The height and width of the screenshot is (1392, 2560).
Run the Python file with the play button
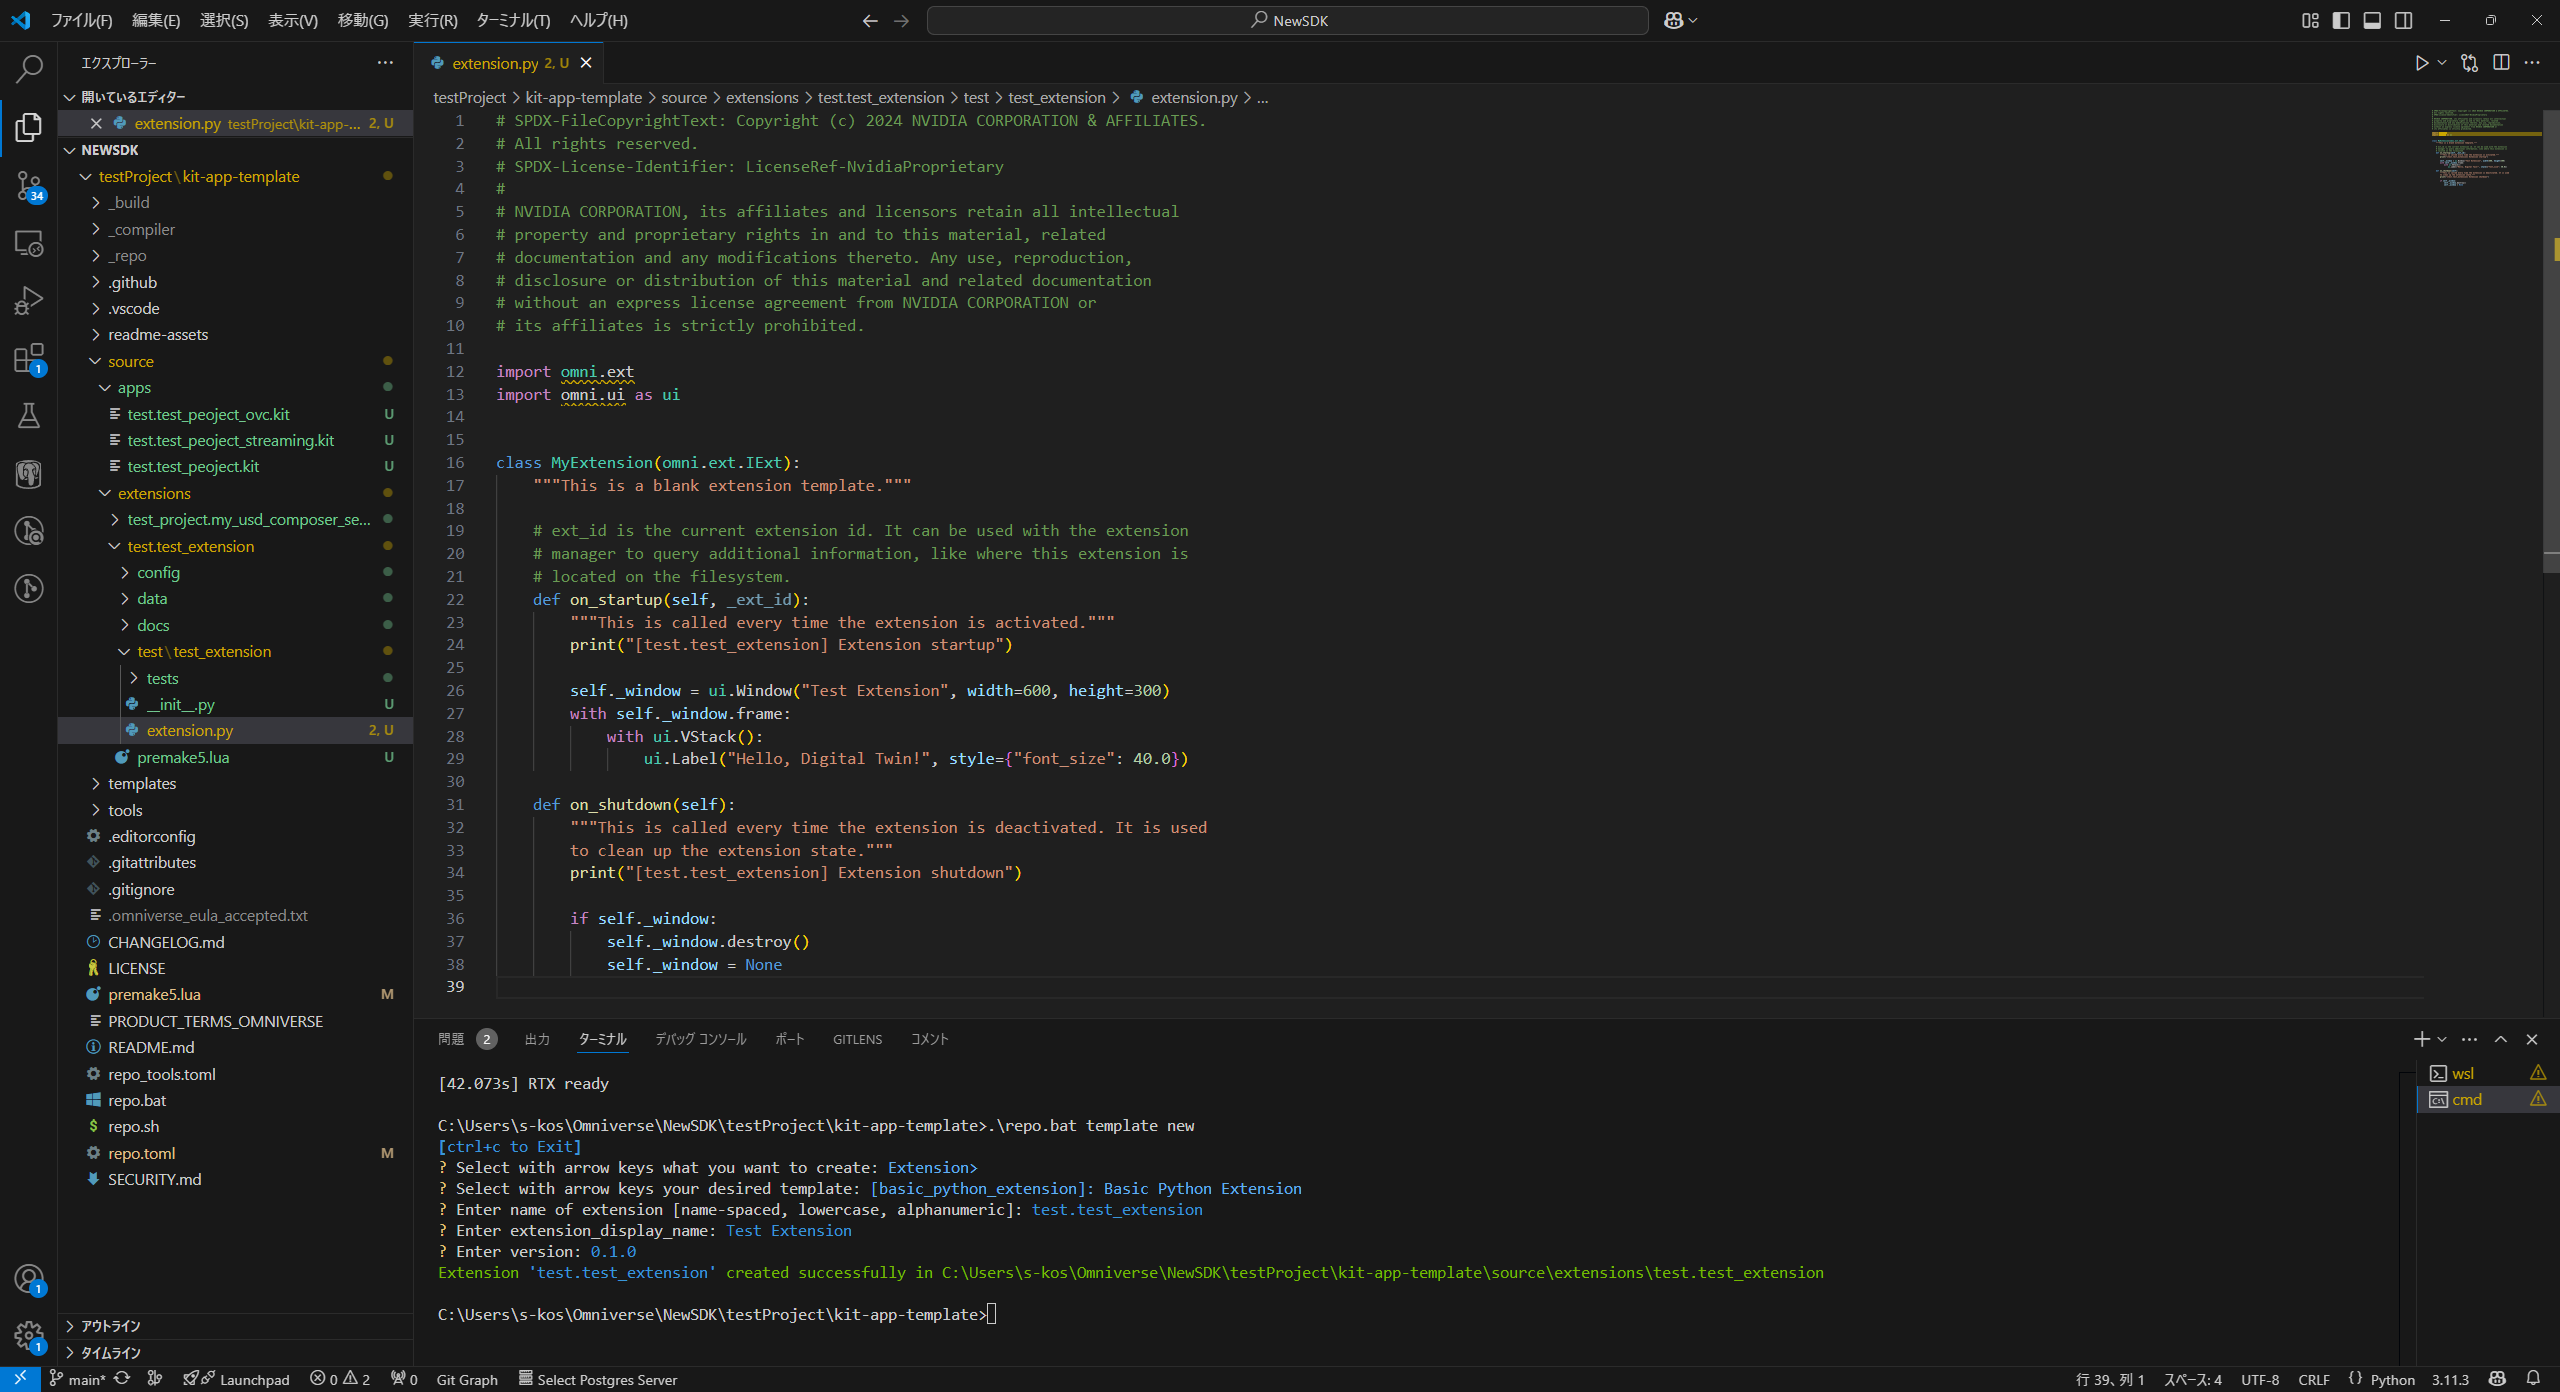pyautogui.click(x=2420, y=62)
